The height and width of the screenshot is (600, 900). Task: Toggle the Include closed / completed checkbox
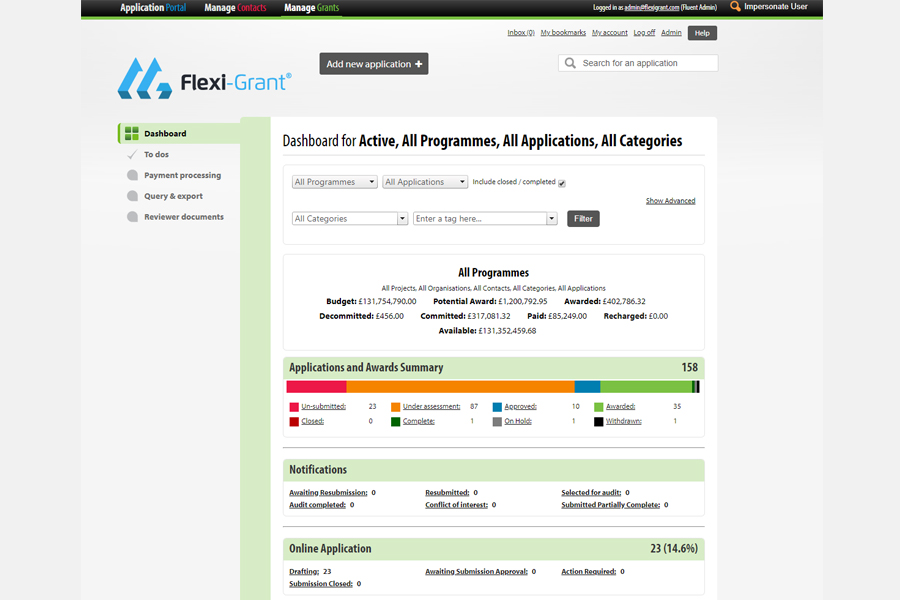[x=562, y=183]
